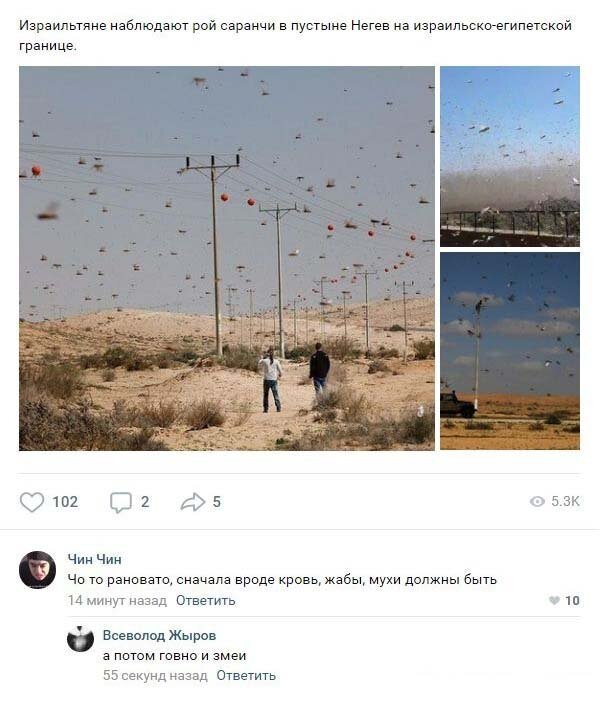
Task: Visit the Чин Чин profile name link
Action: click(95, 560)
